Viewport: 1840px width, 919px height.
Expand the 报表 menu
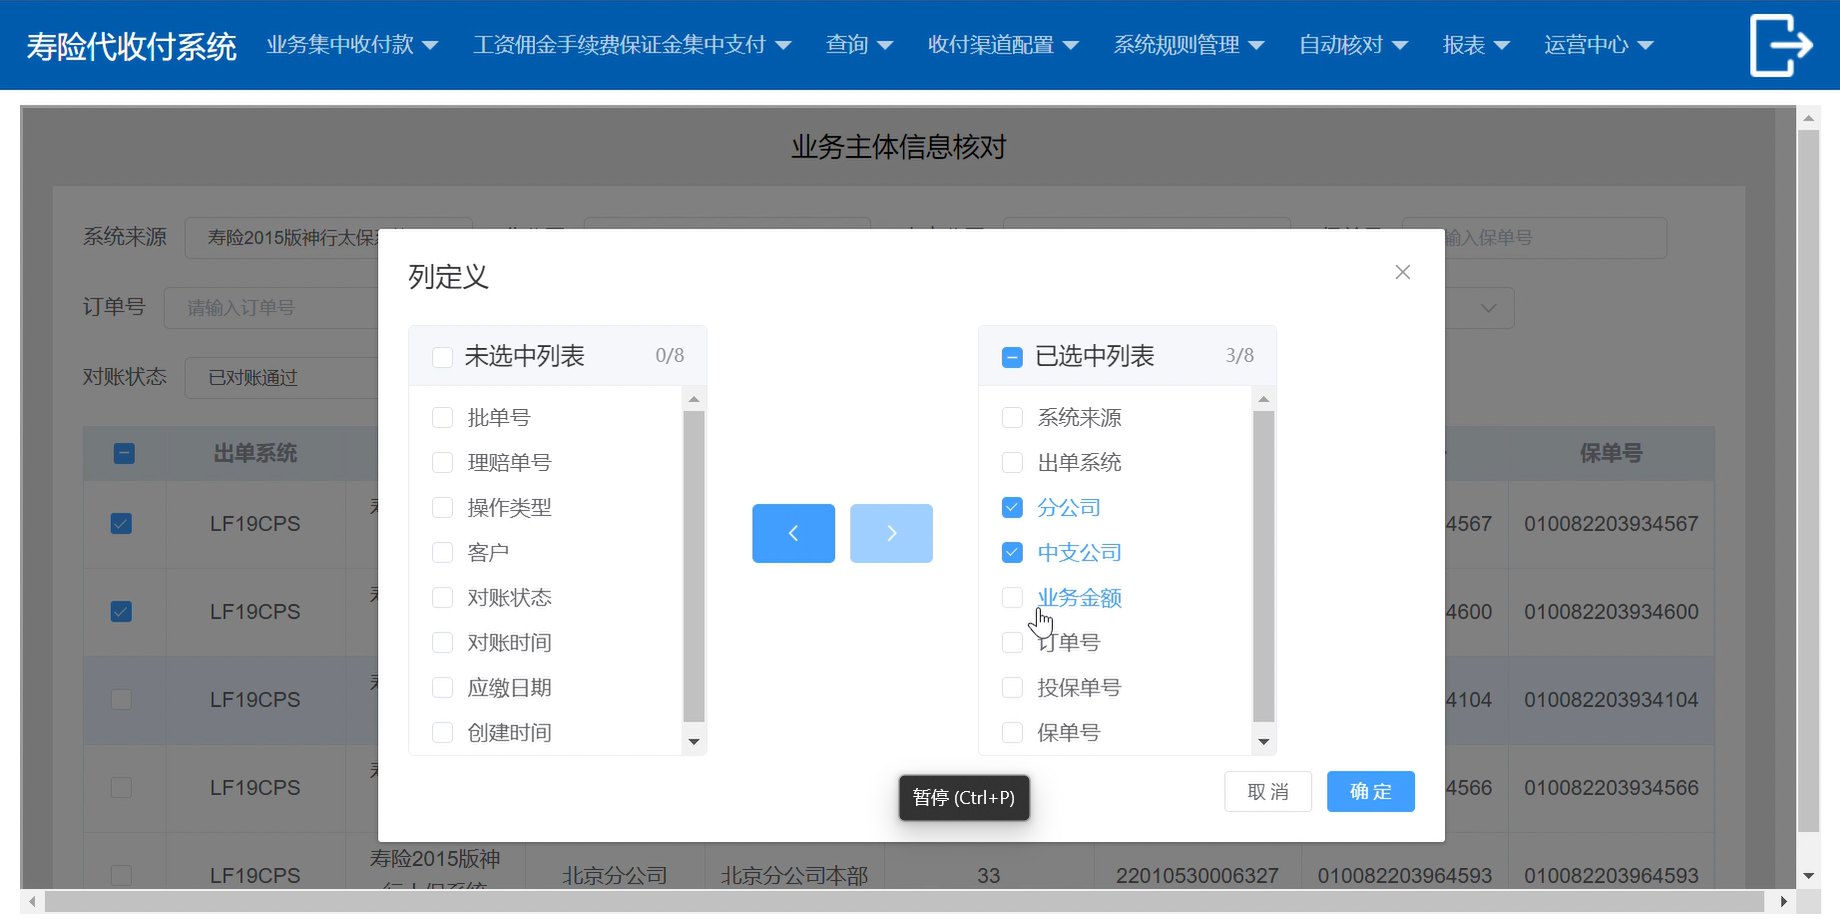pos(1476,45)
